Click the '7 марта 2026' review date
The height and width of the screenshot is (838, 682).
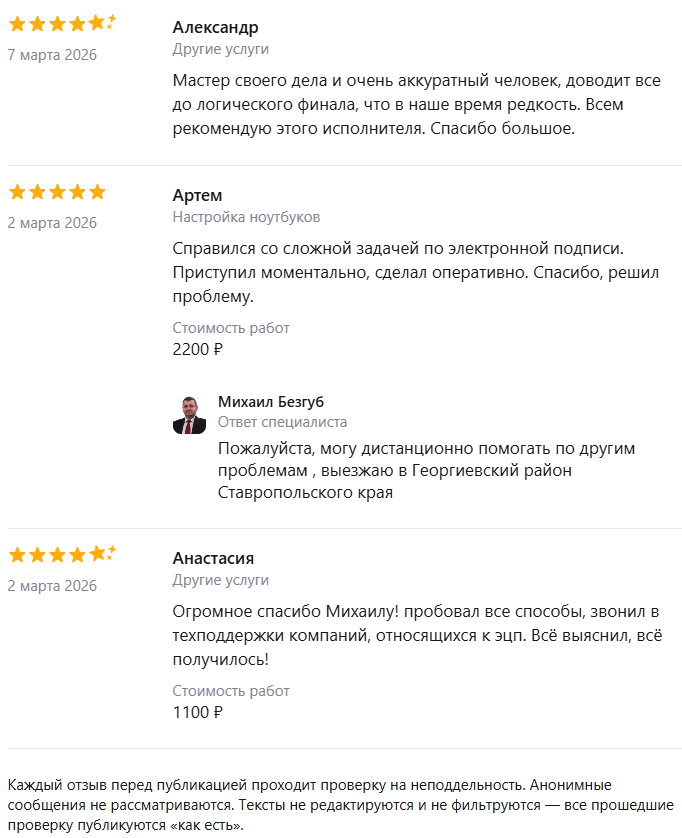tap(52, 55)
